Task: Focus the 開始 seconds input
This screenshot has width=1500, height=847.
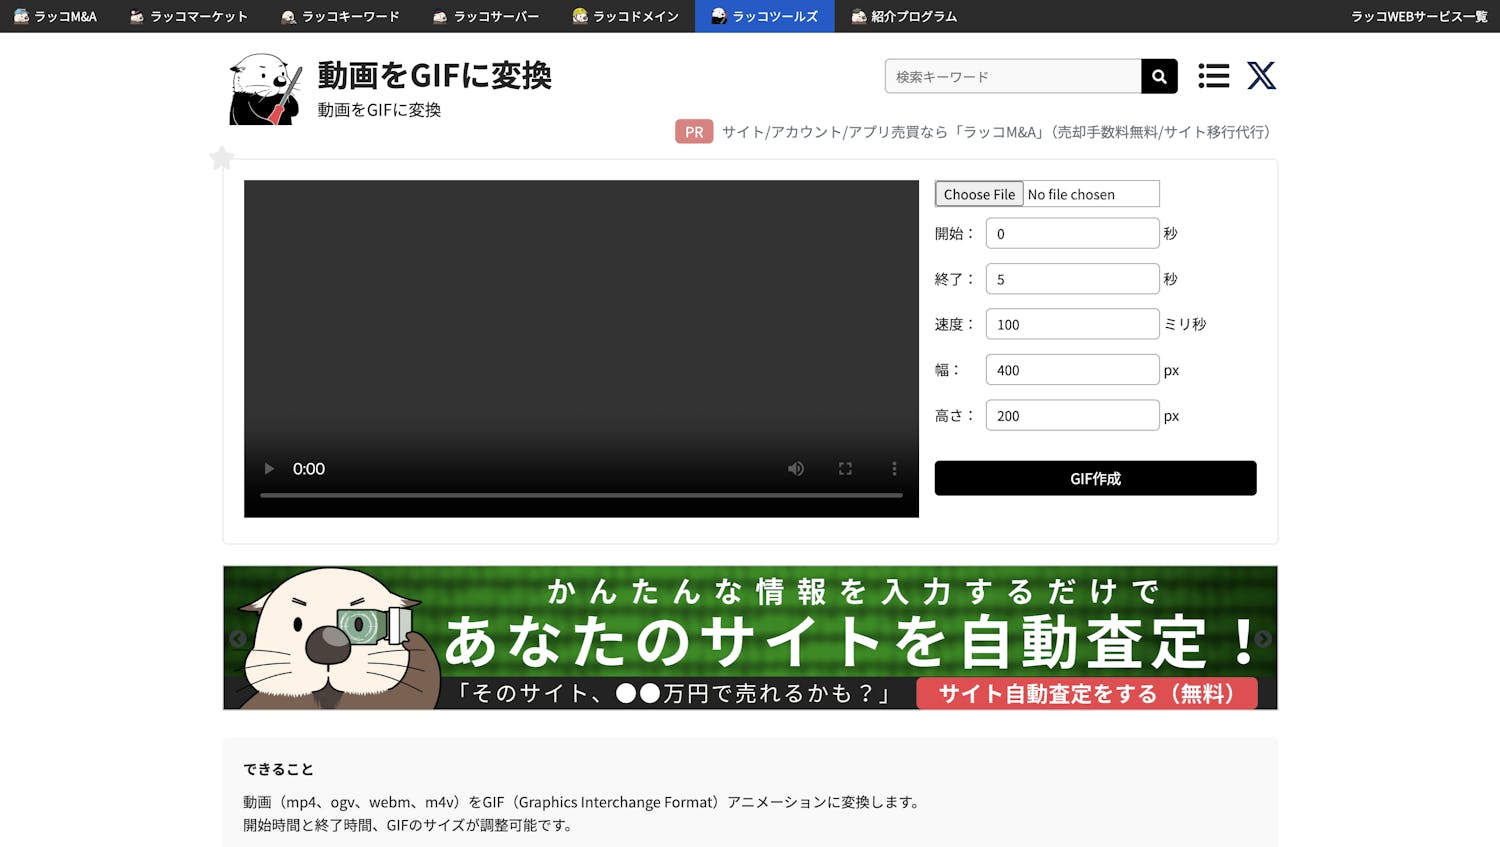Action: [x=1072, y=233]
